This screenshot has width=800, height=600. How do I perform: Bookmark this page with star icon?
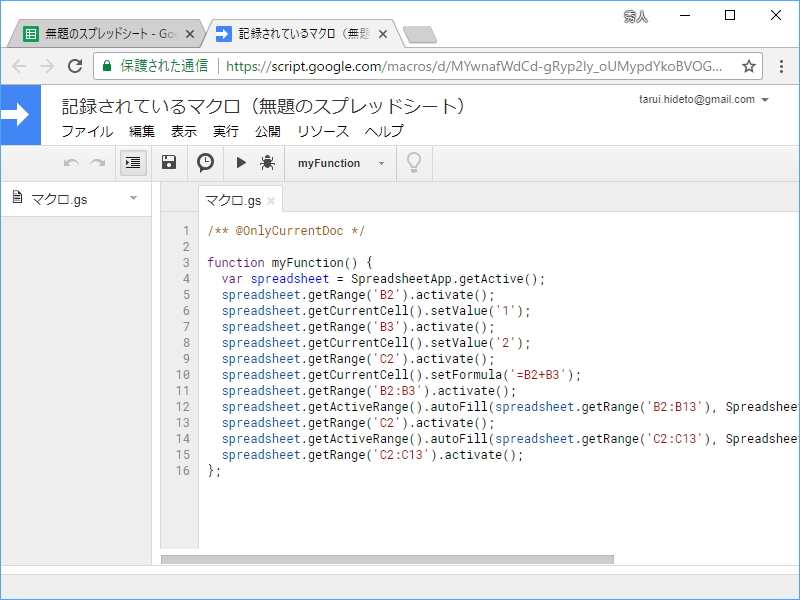tap(748, 66)
